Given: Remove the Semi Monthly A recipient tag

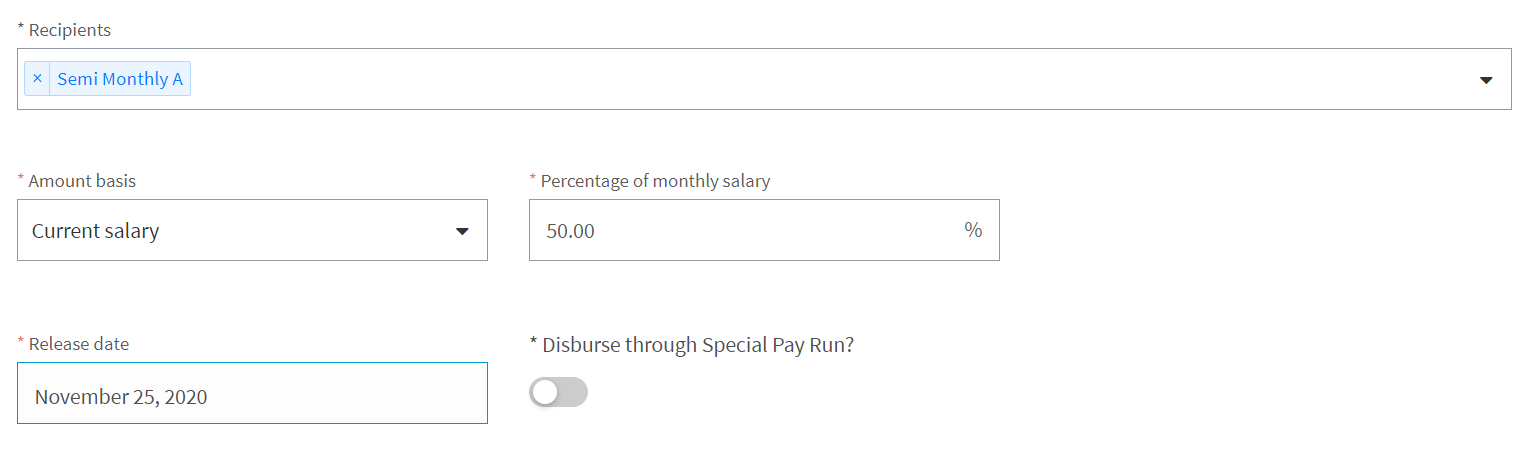Looking at the screenshot, I should click(37, 79).
